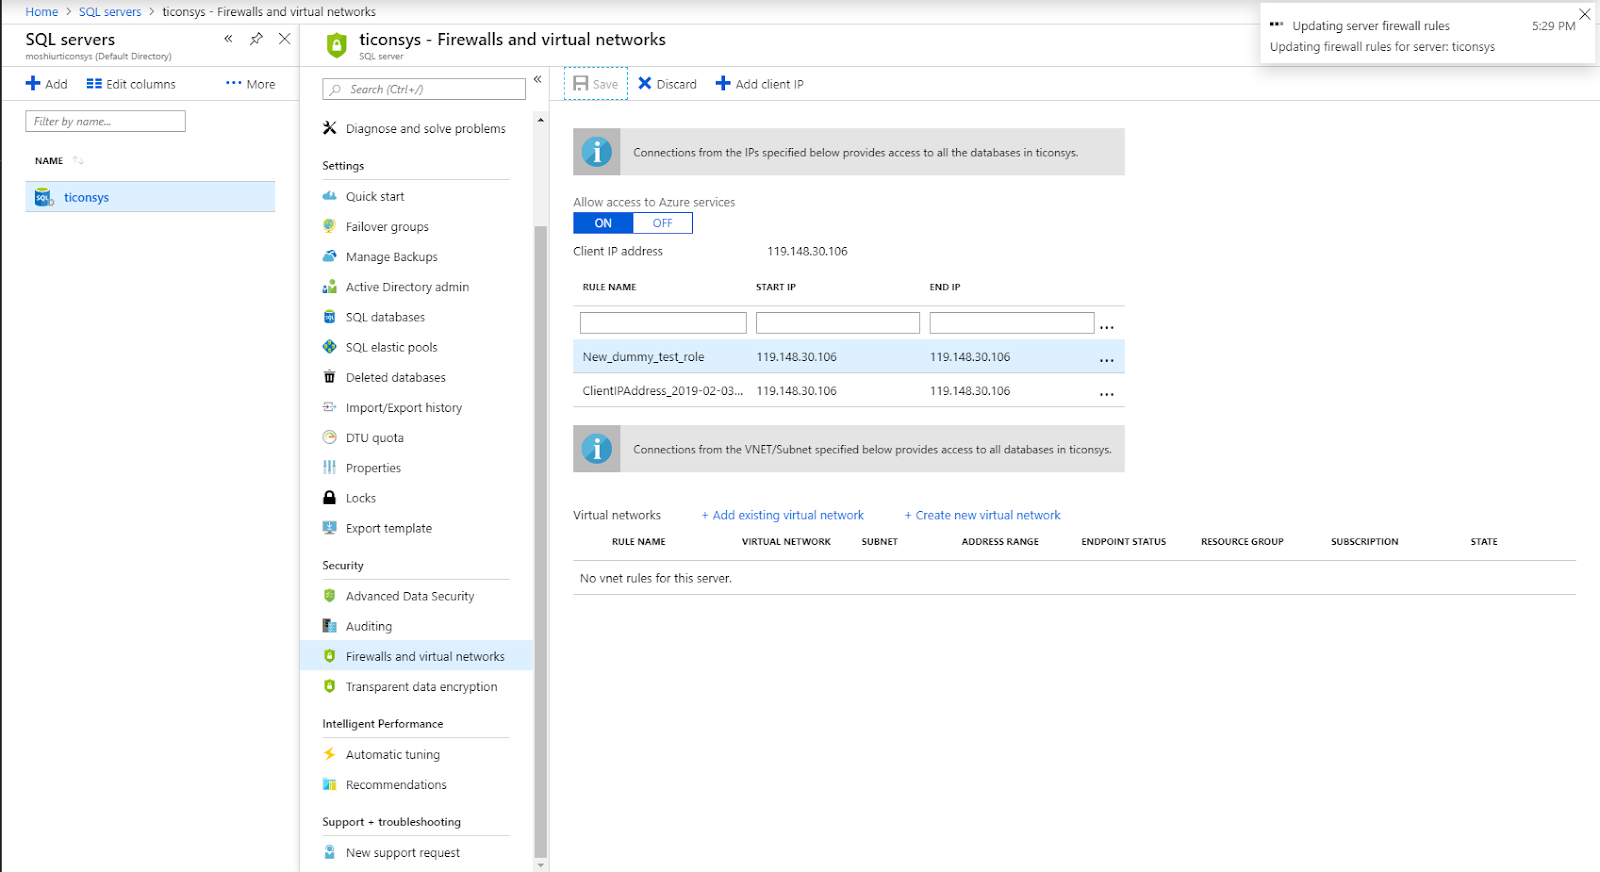
Task: Click the Add client IP plus icon
Action: (723, 83)
